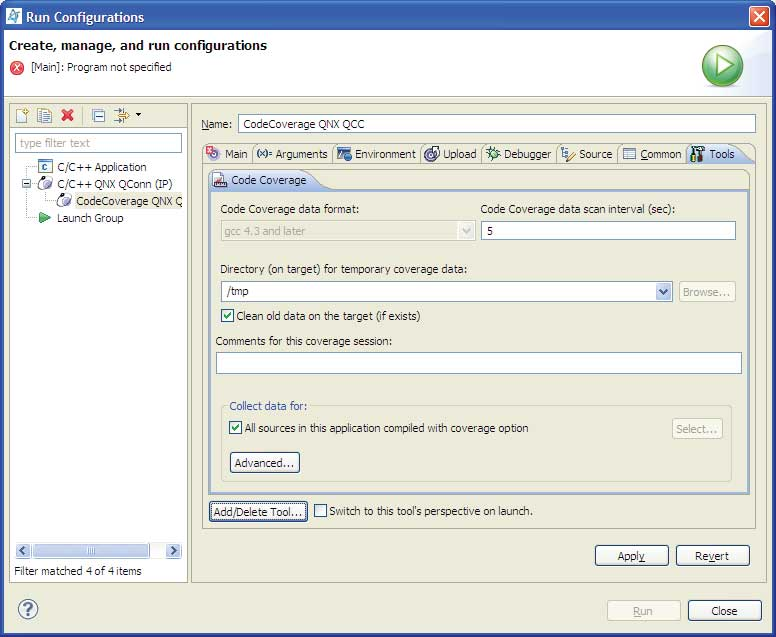Image resolution: width=776 pixels, height=637 pixels.
Task: Open the Environment tab
Action: pyautogui.click(x=376, y=154)
